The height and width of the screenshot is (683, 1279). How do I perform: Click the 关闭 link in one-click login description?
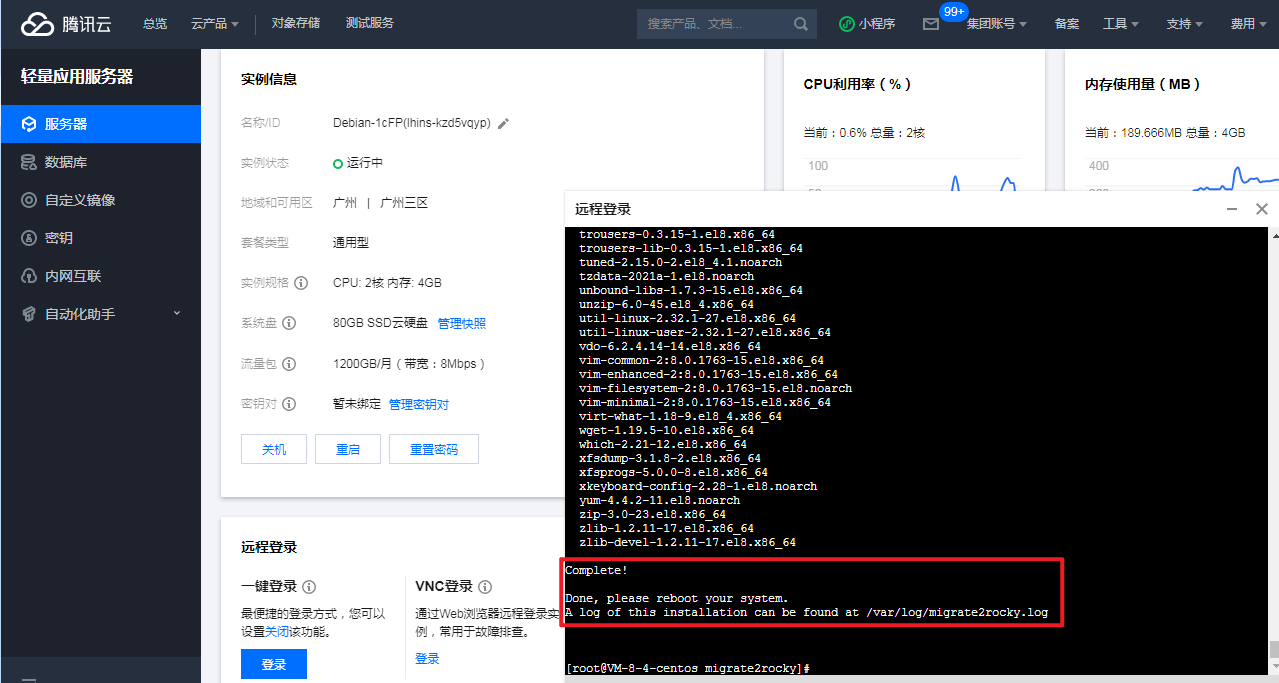pos(277,632)
